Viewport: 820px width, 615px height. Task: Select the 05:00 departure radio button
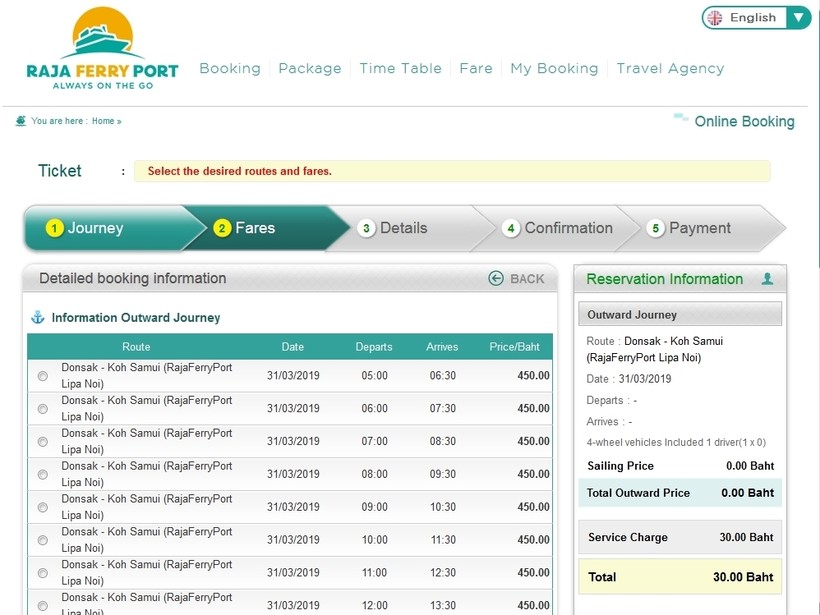42,376
